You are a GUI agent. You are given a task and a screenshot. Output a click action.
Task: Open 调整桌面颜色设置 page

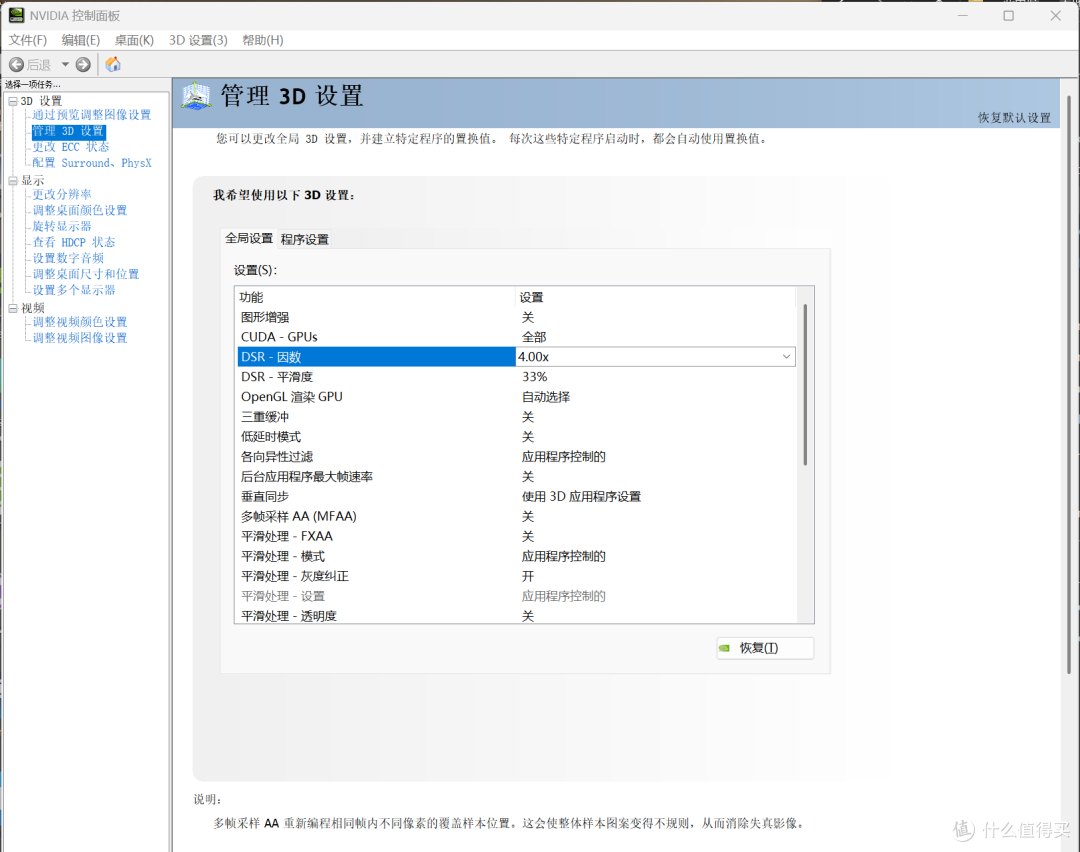(x=80, y=210)
